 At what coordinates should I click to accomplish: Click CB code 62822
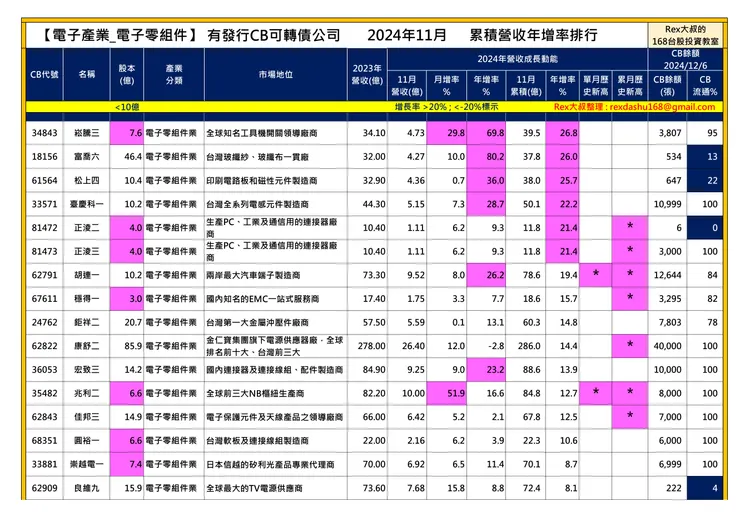(x=44, y=346)
